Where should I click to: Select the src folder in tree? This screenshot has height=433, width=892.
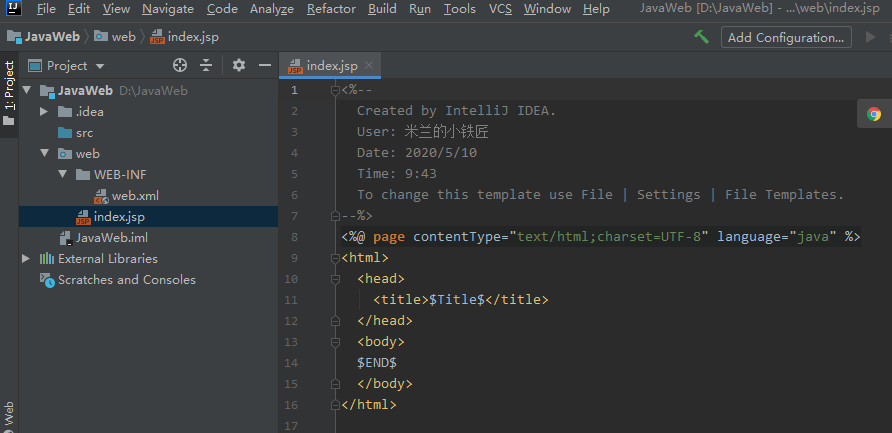pyautogui.click(x=75, y=133)
